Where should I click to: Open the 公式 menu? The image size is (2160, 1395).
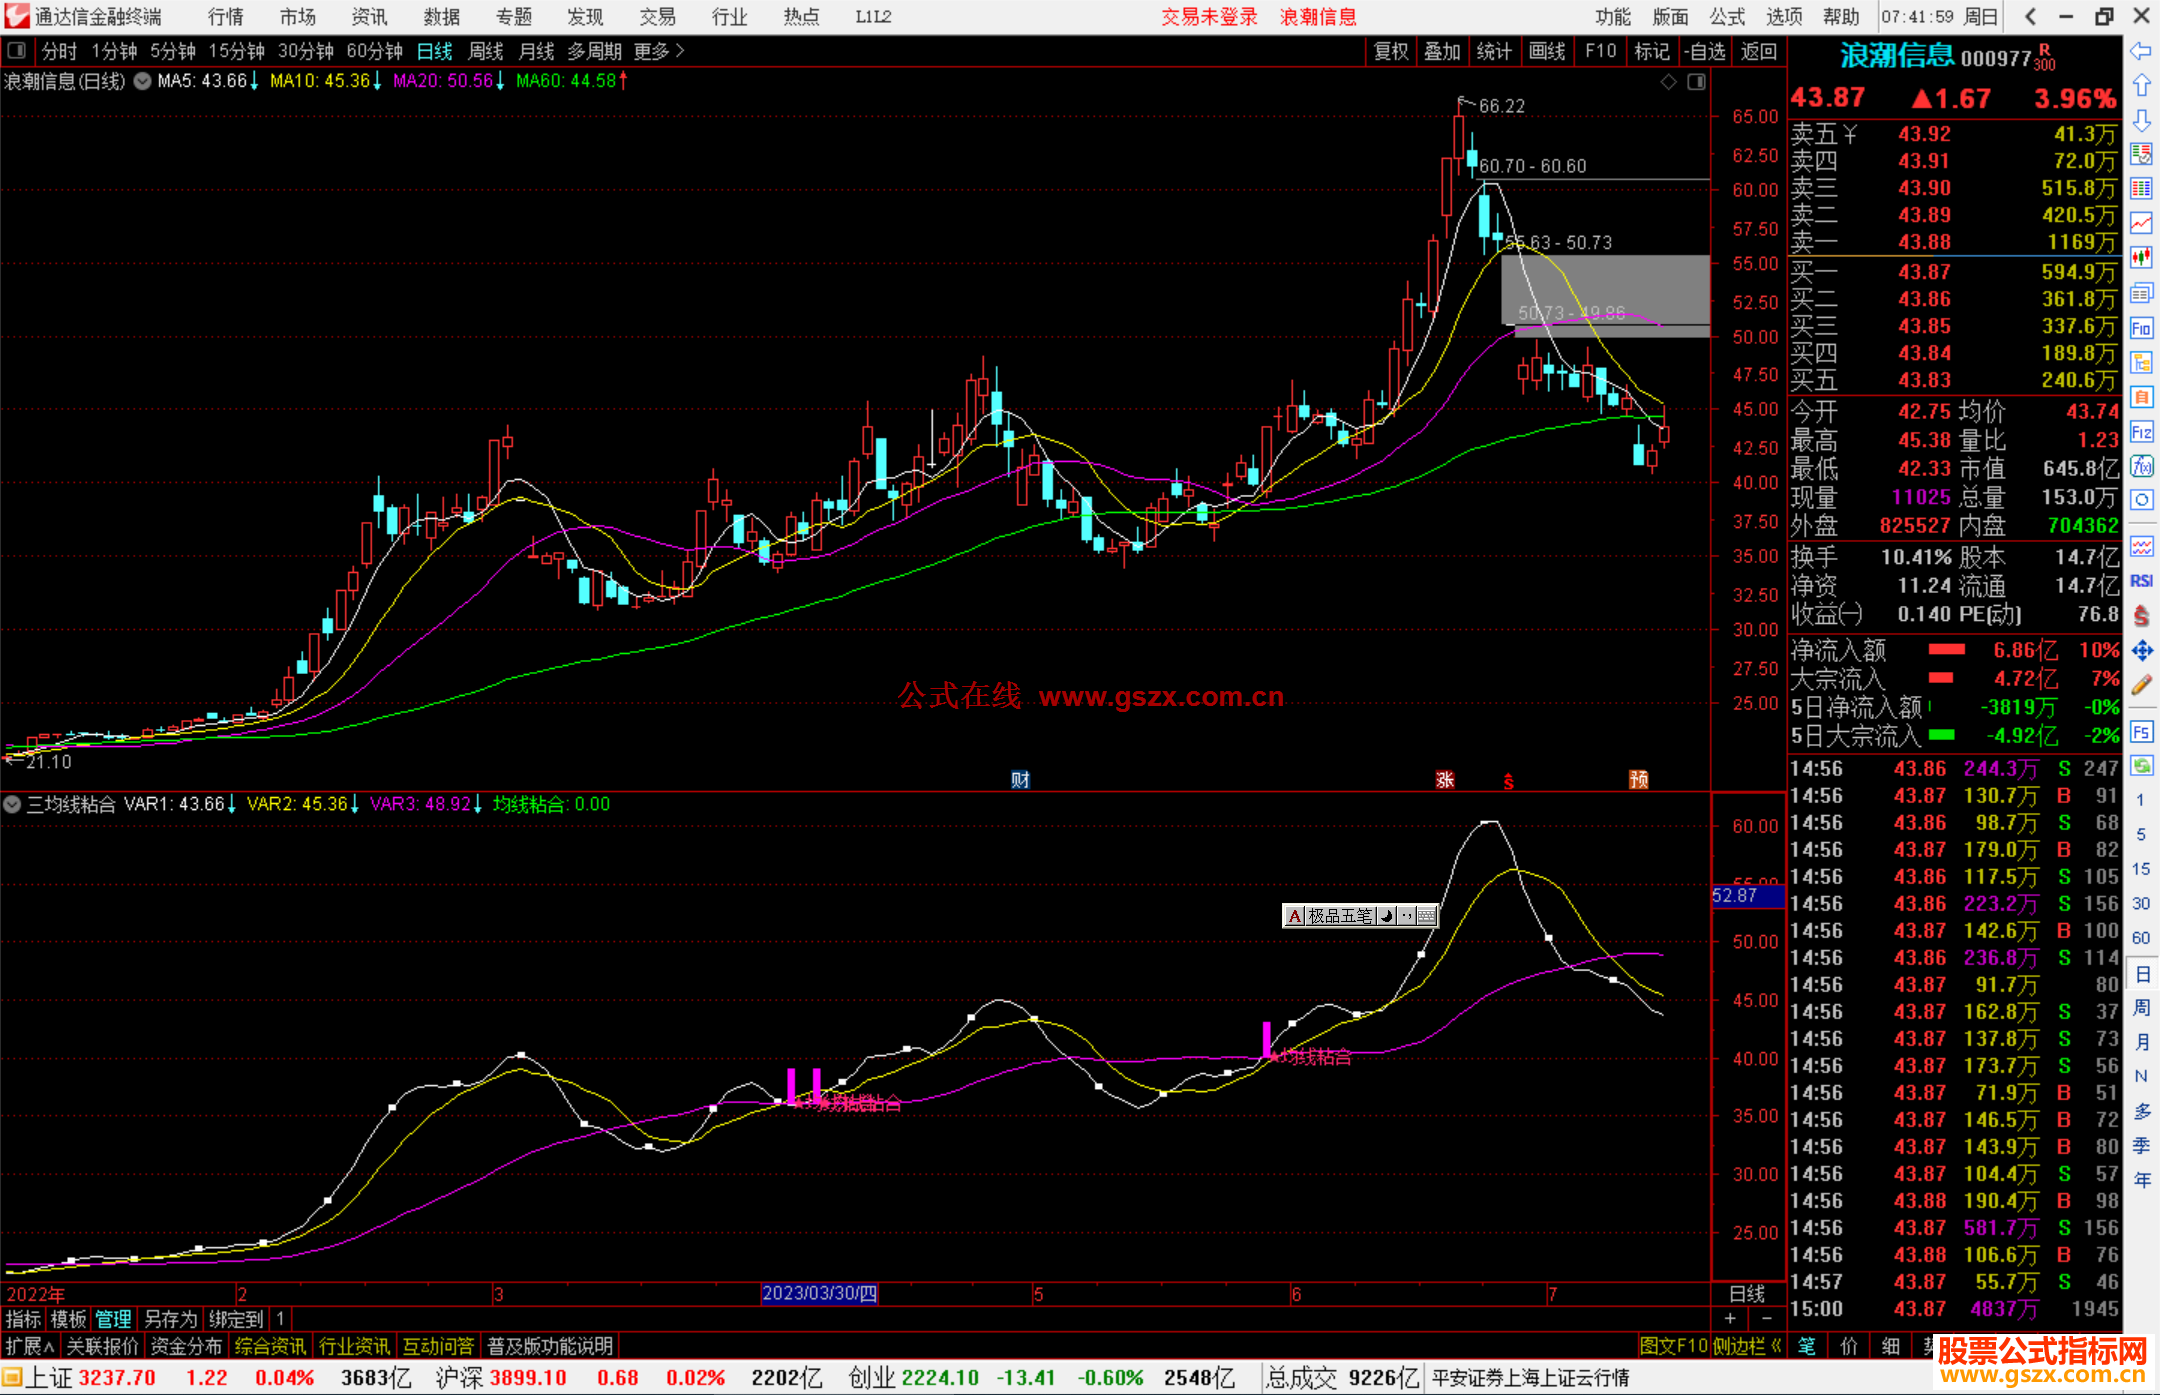(x=1727, y=17)
